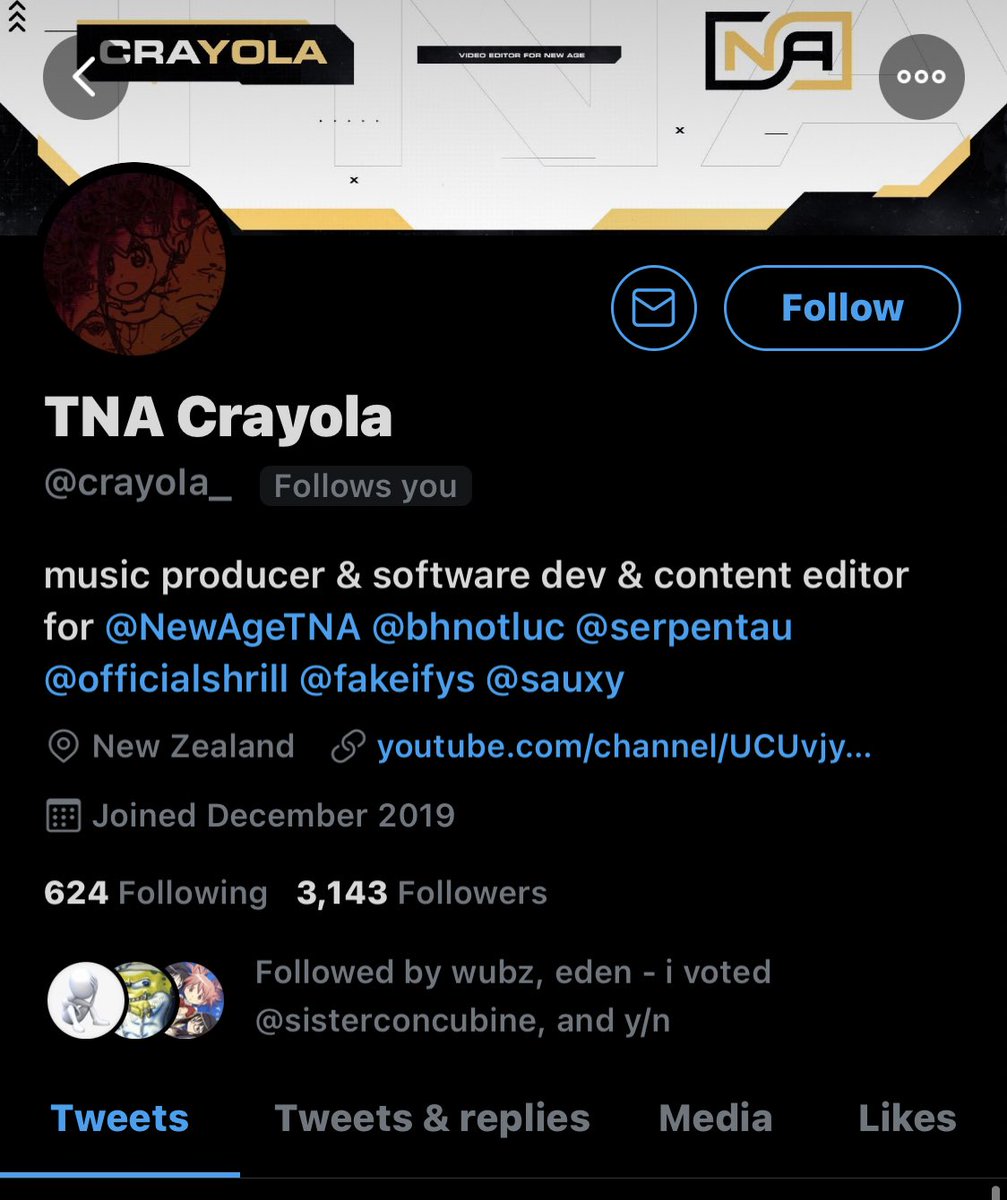Screen dimensions: 1007x1200
Task: Click the envelope message icon
Action: 654,309
